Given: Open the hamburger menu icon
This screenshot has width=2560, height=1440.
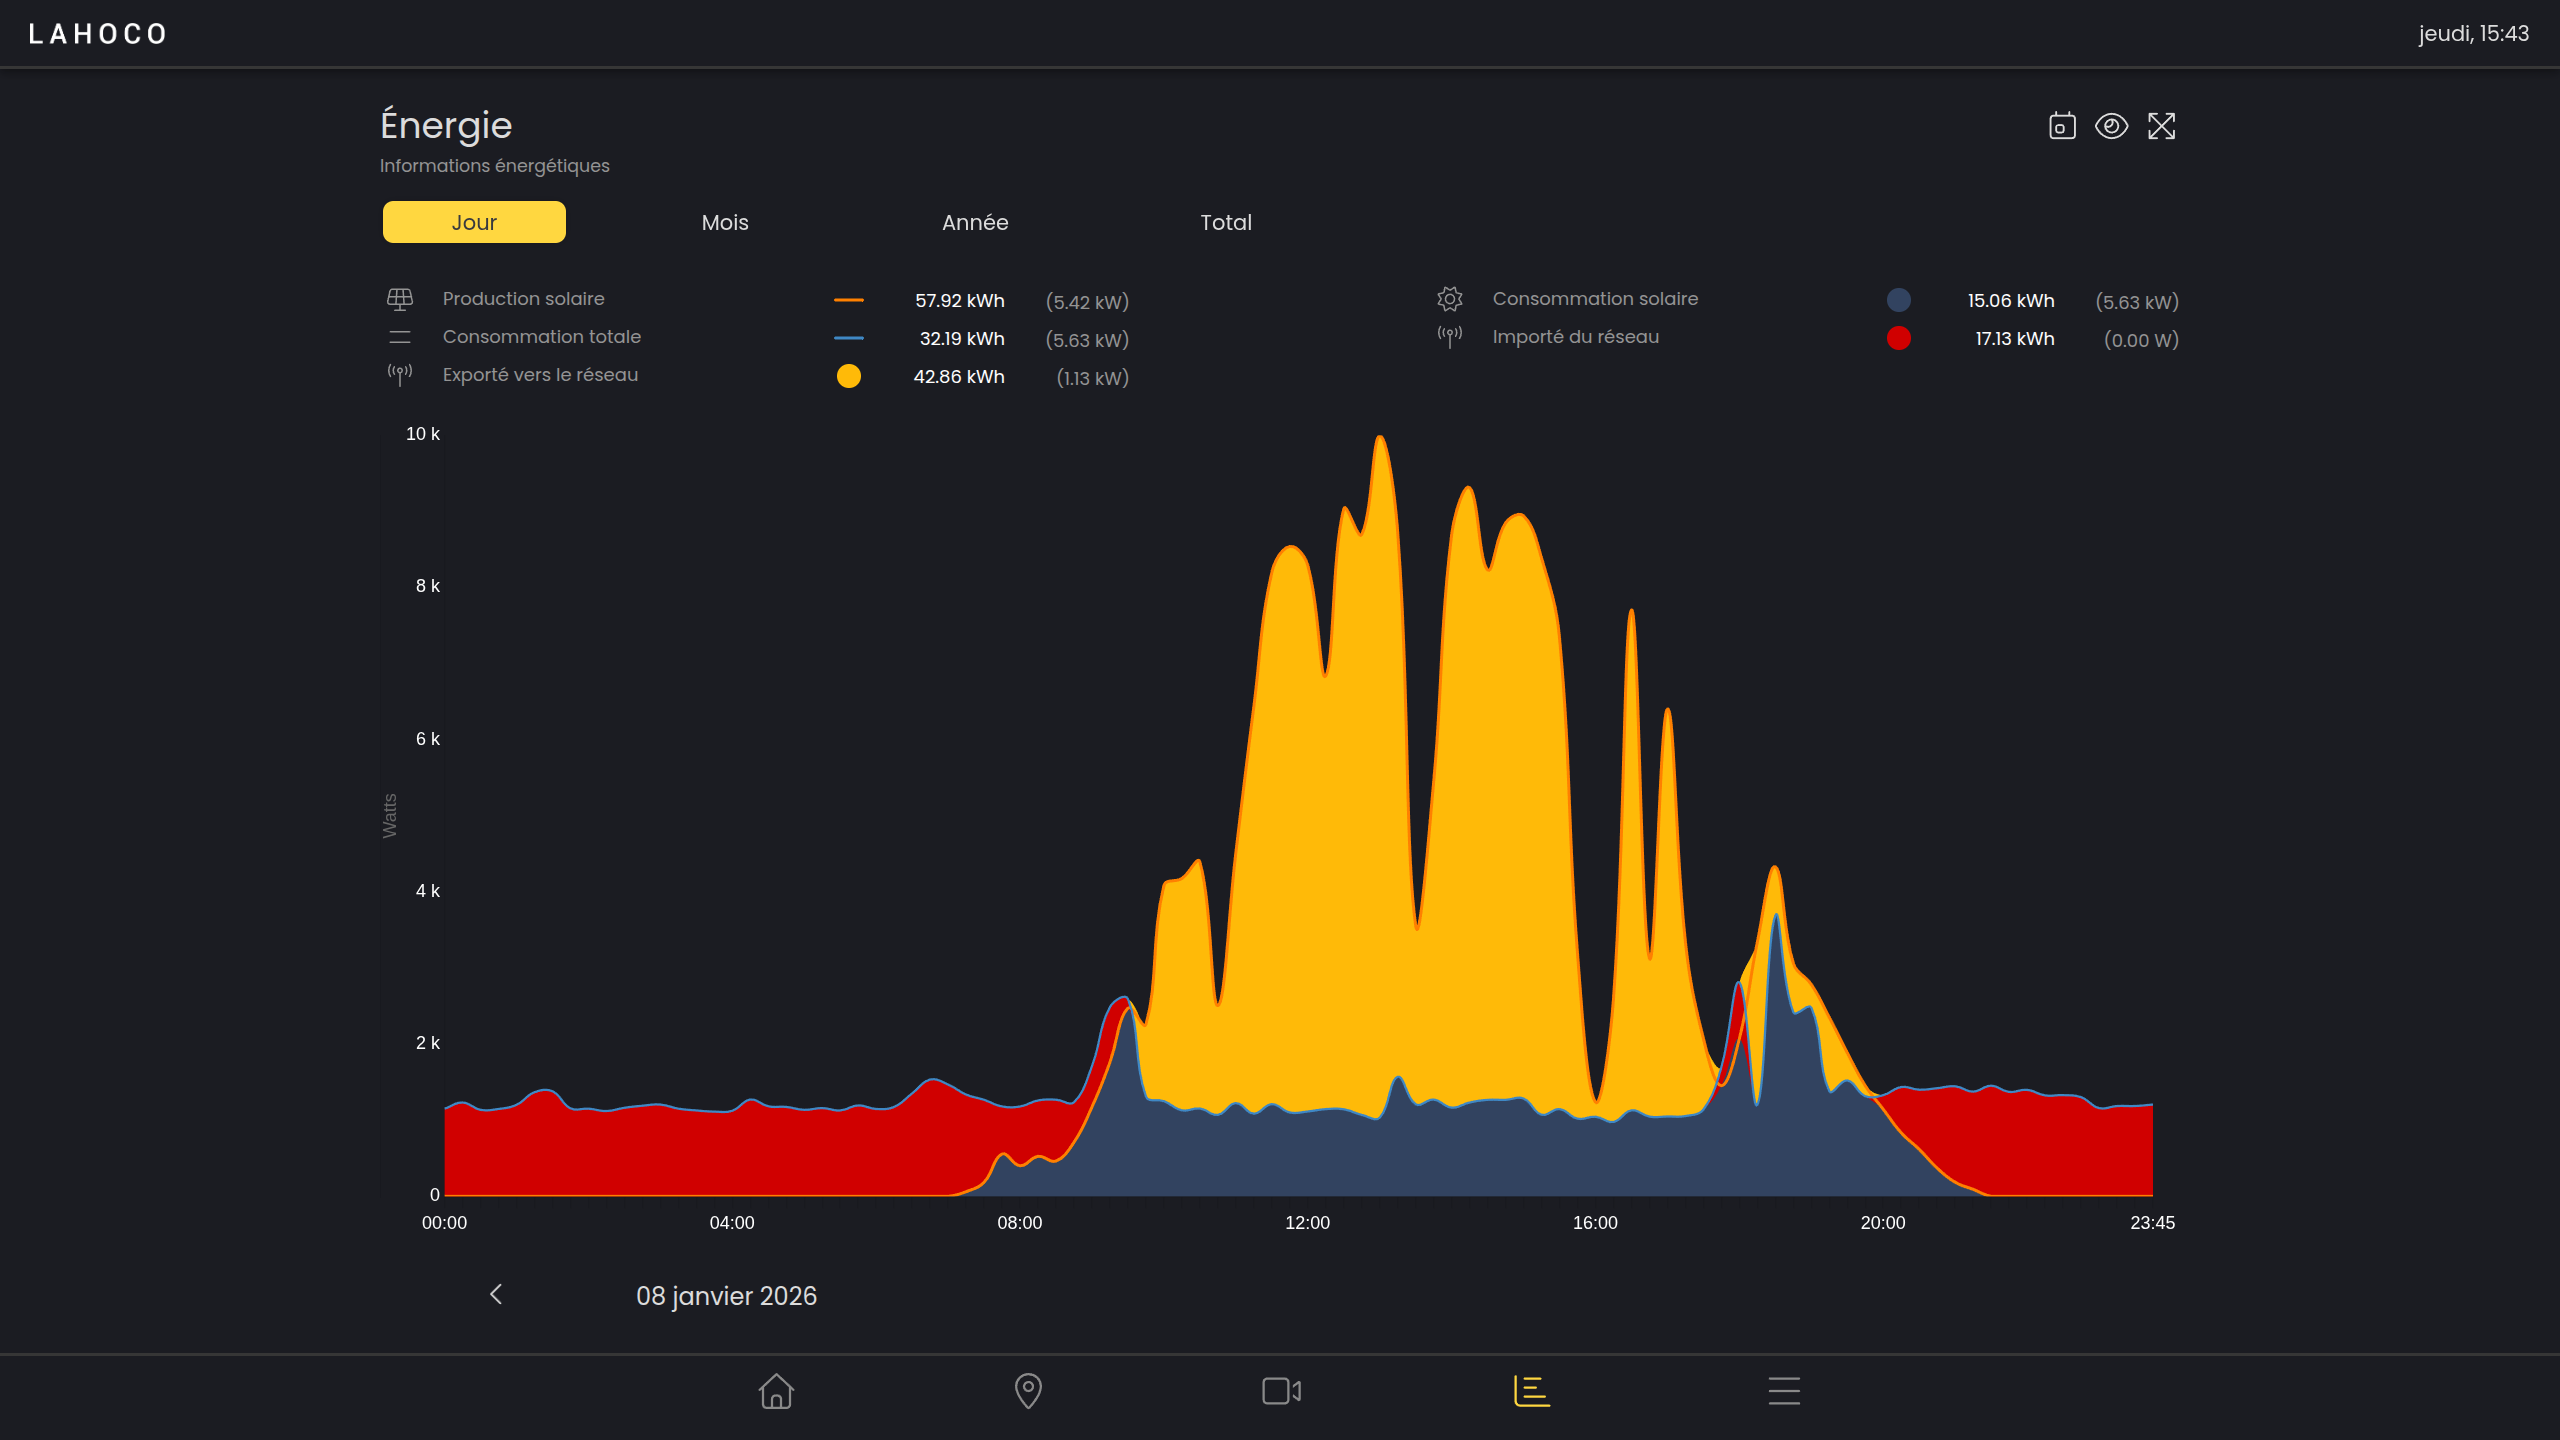Looking at the screenshot, I should [x=1784, y=1391].
